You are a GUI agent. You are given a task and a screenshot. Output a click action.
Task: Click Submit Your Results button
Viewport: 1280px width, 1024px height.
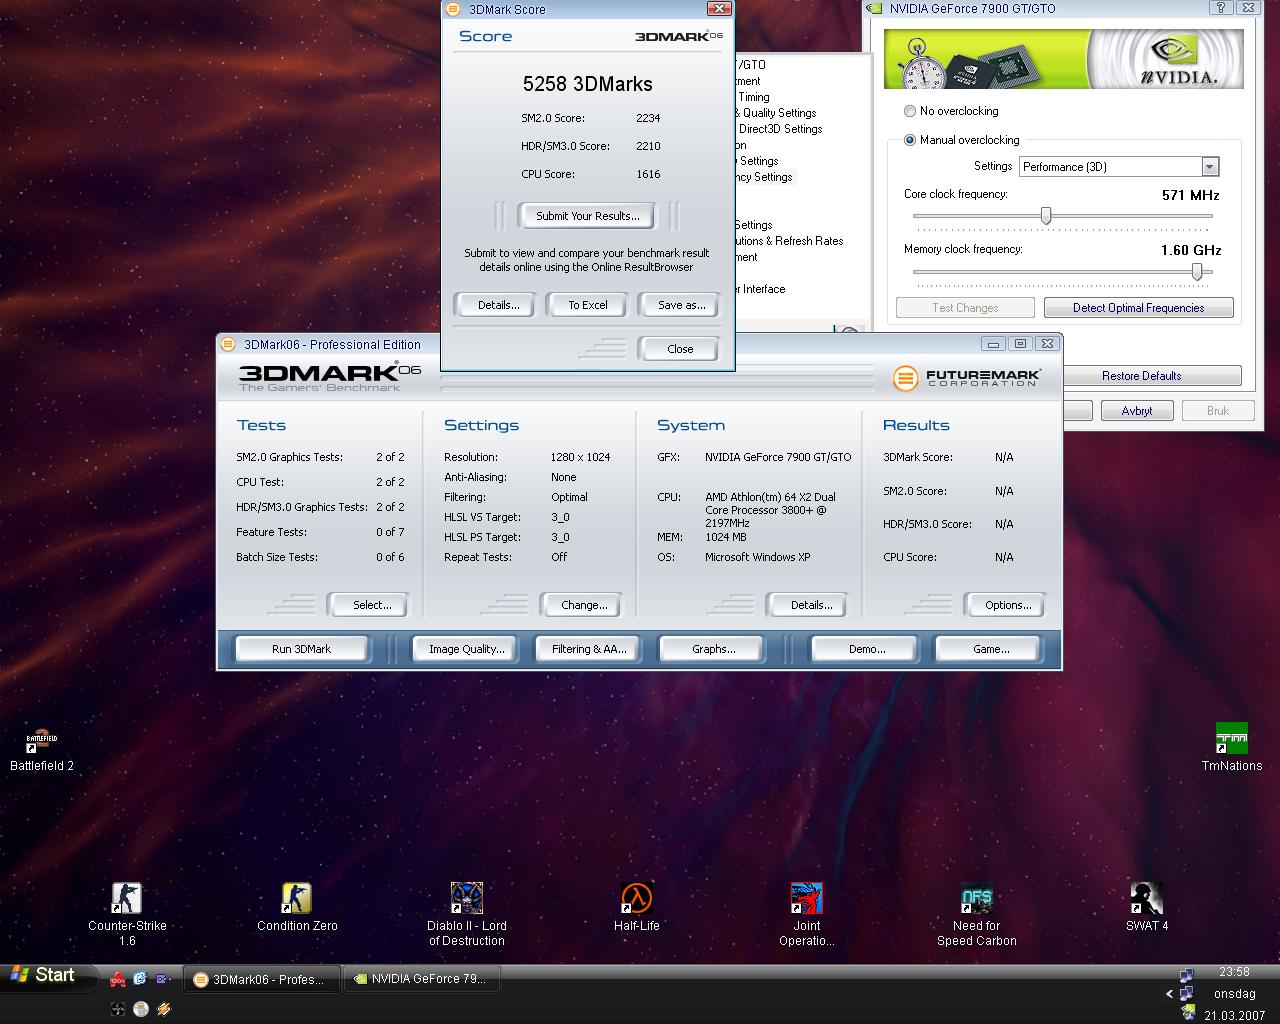[x=587, y=216]
